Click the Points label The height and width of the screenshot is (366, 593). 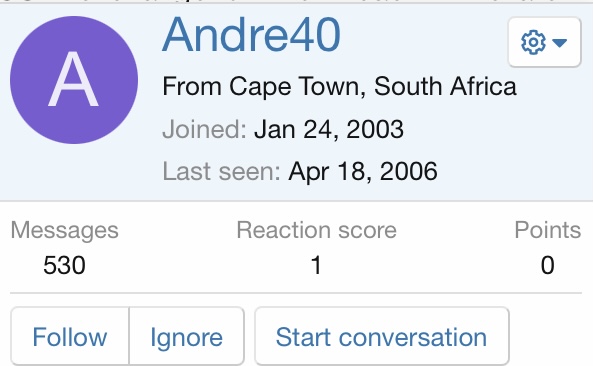(x=548, y=230)
